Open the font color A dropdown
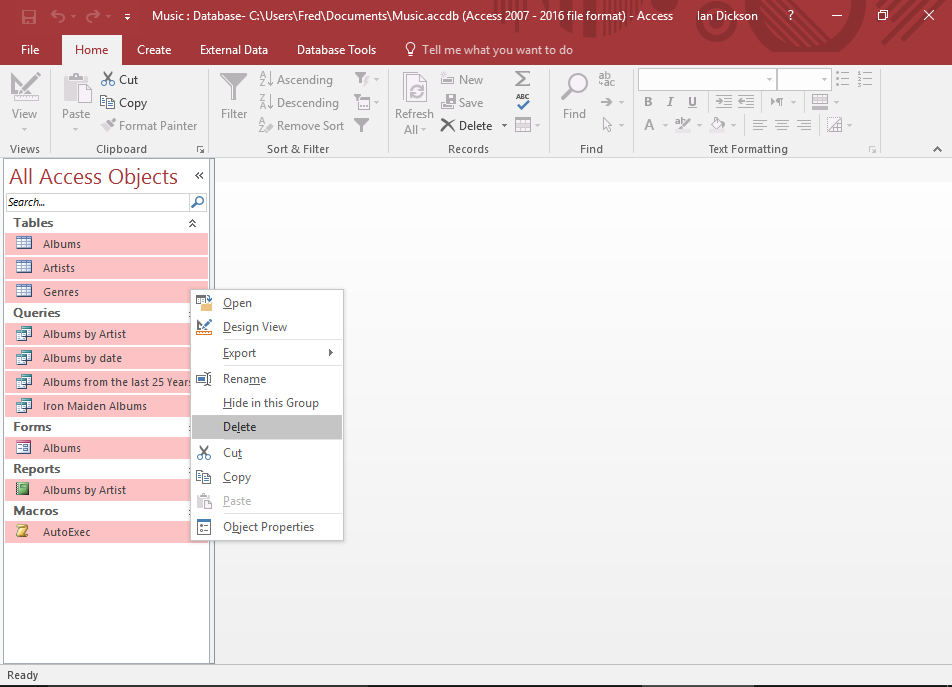This screenshot has width=952, height=687. (665, 126)
